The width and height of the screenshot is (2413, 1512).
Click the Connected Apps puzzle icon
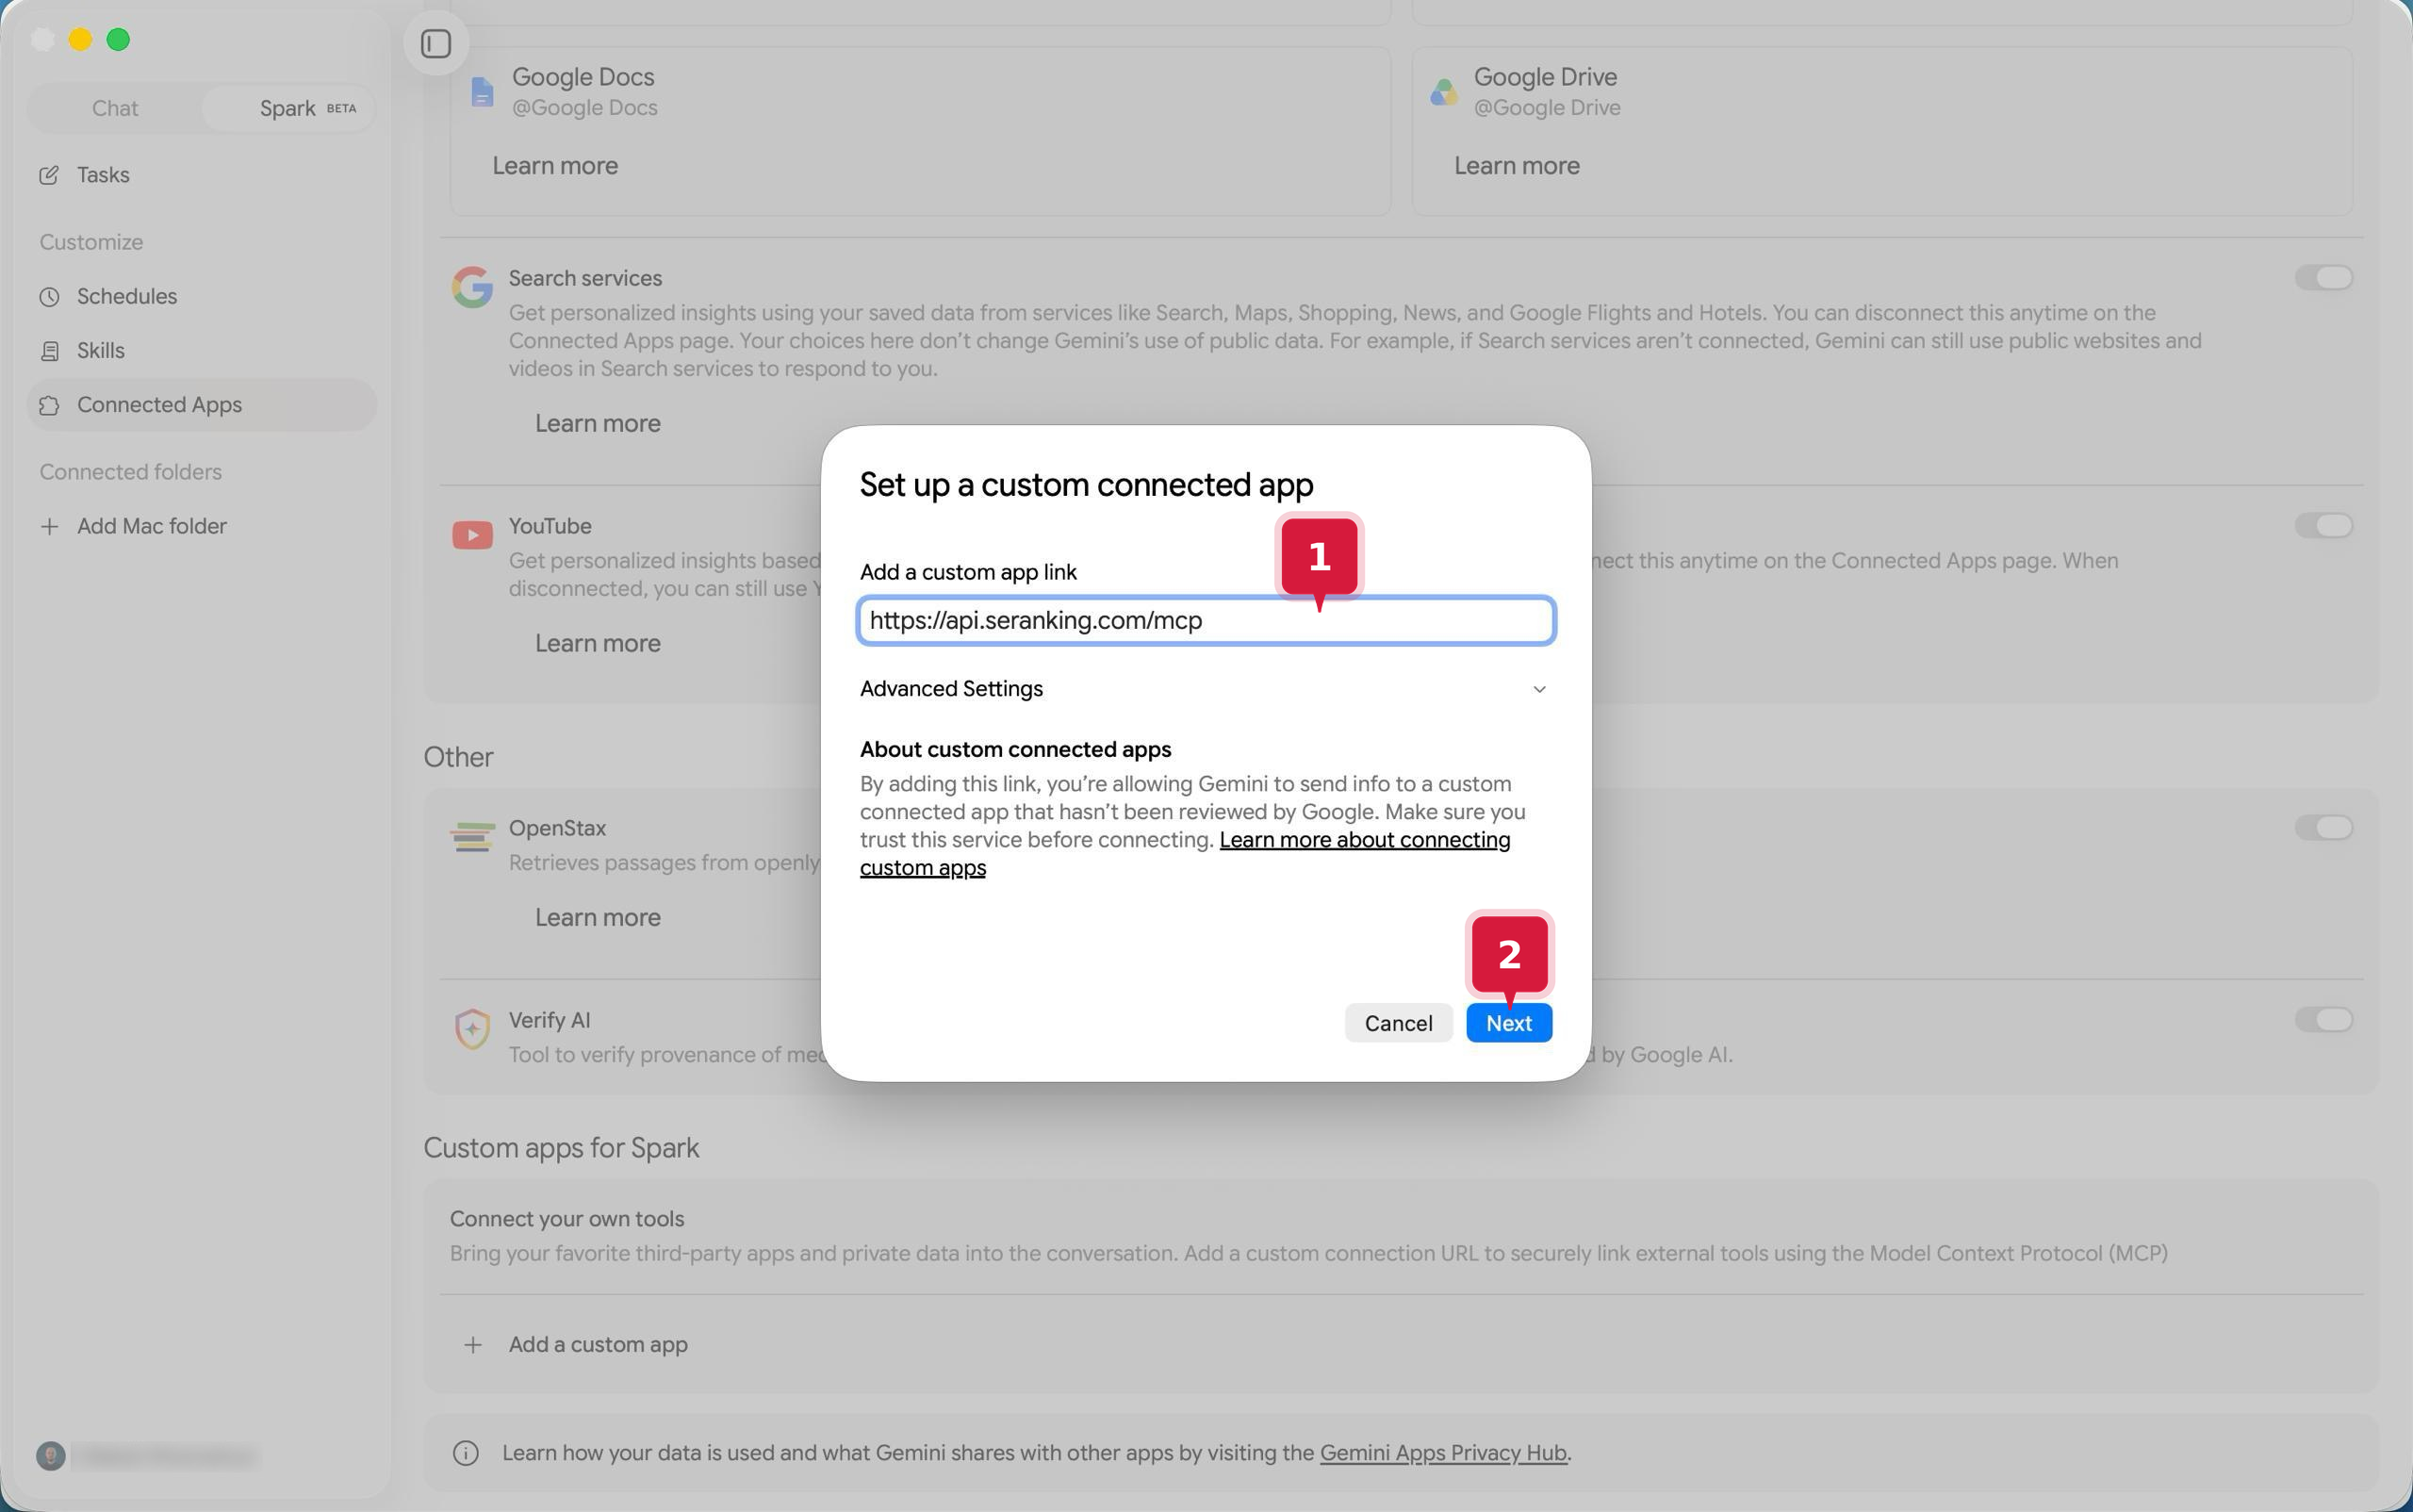[x=49, y=405]
